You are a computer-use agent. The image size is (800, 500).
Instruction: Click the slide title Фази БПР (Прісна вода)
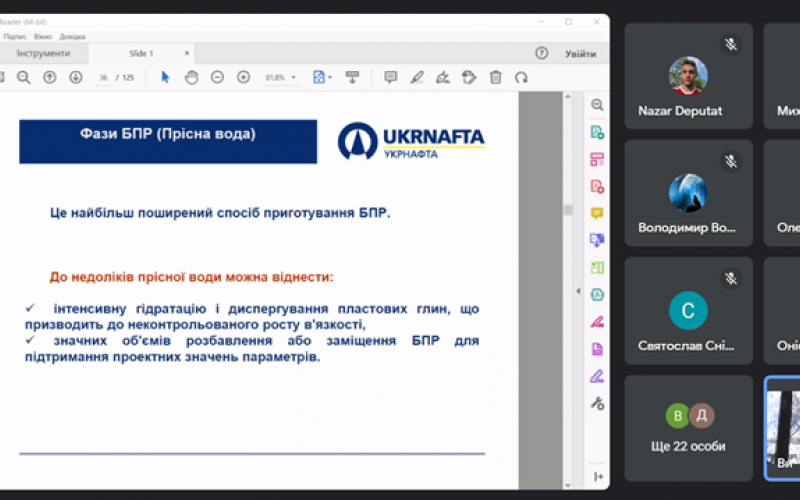point(168,134)
